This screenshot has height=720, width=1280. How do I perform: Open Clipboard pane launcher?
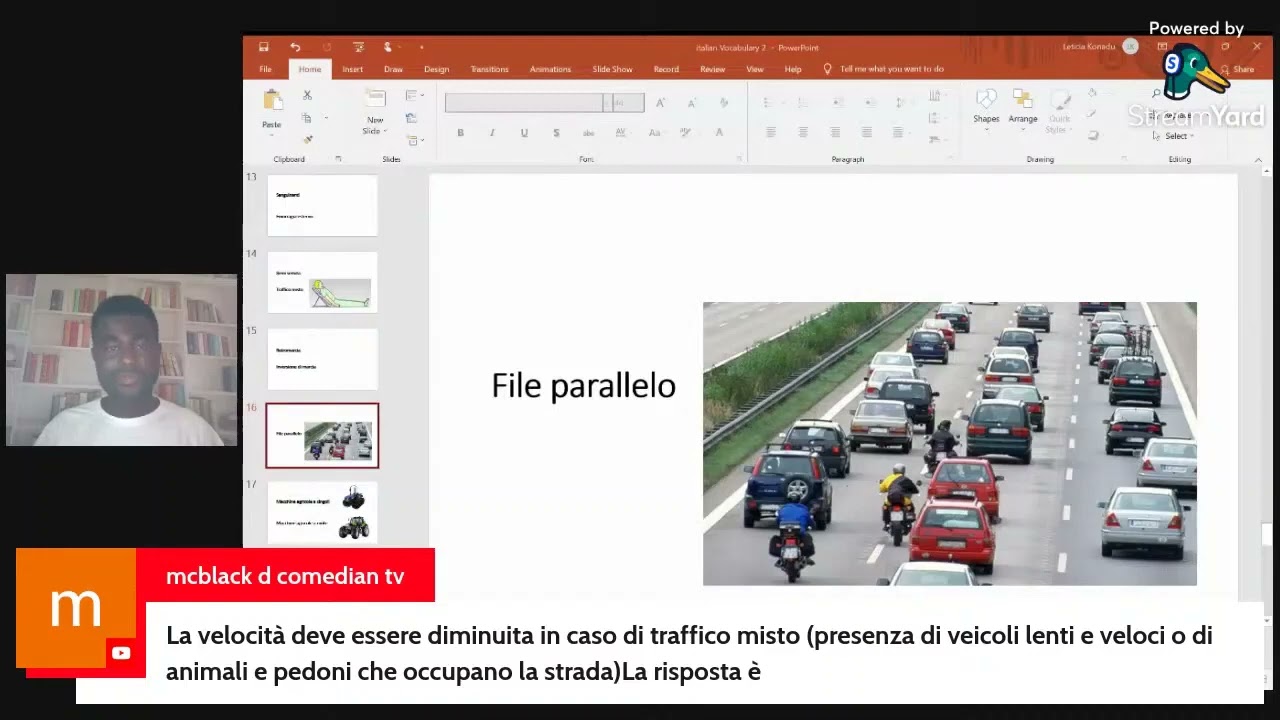[338, 159]
